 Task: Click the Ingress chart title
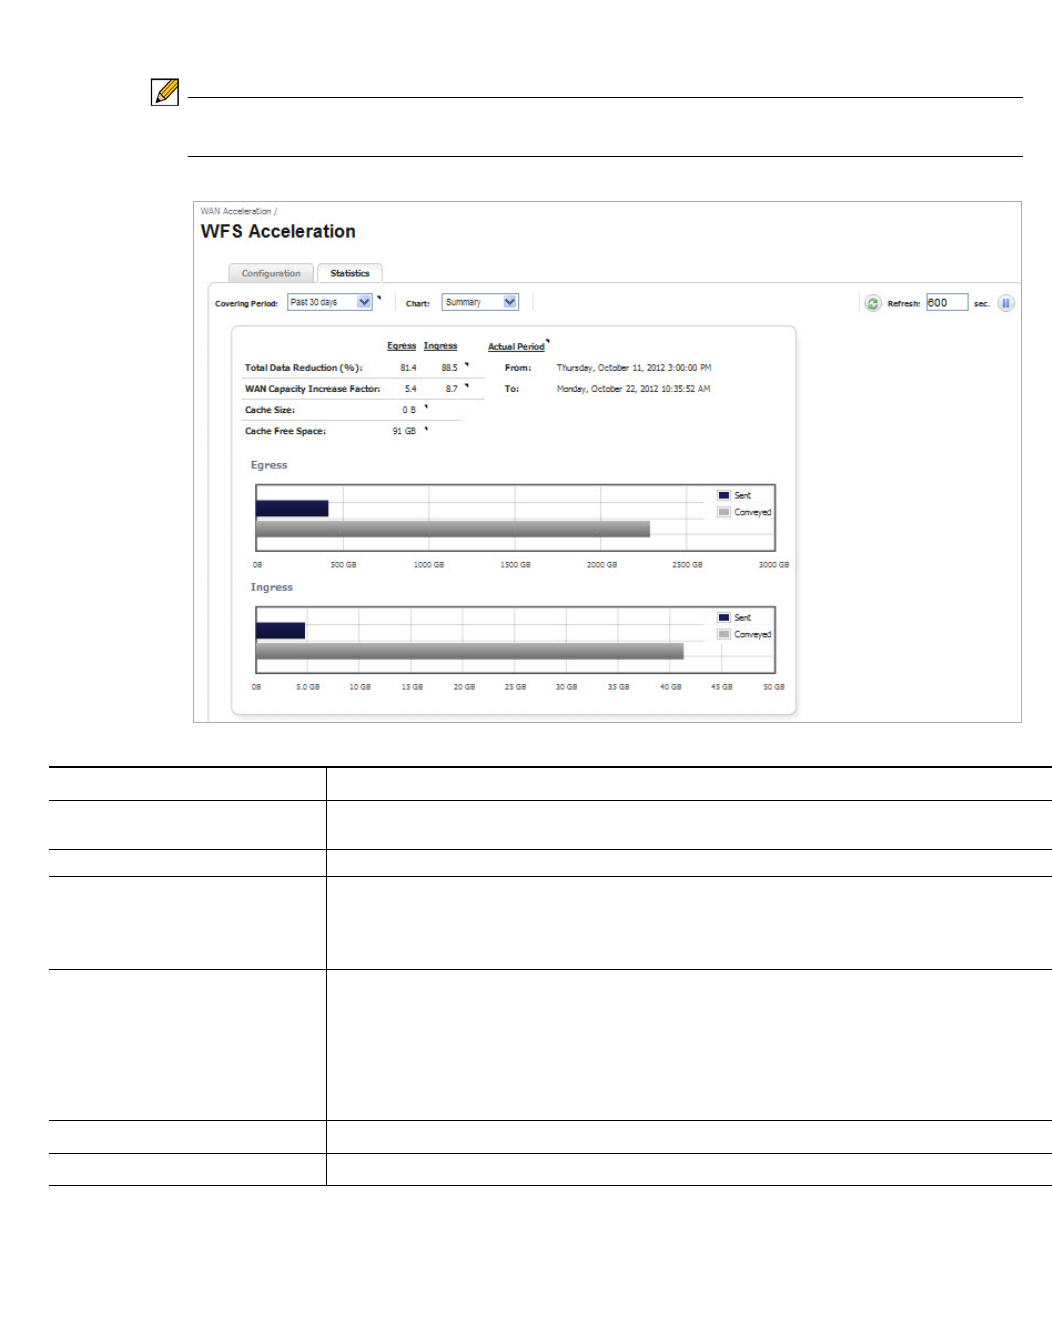pyautogui.click(x=272, y=587)
